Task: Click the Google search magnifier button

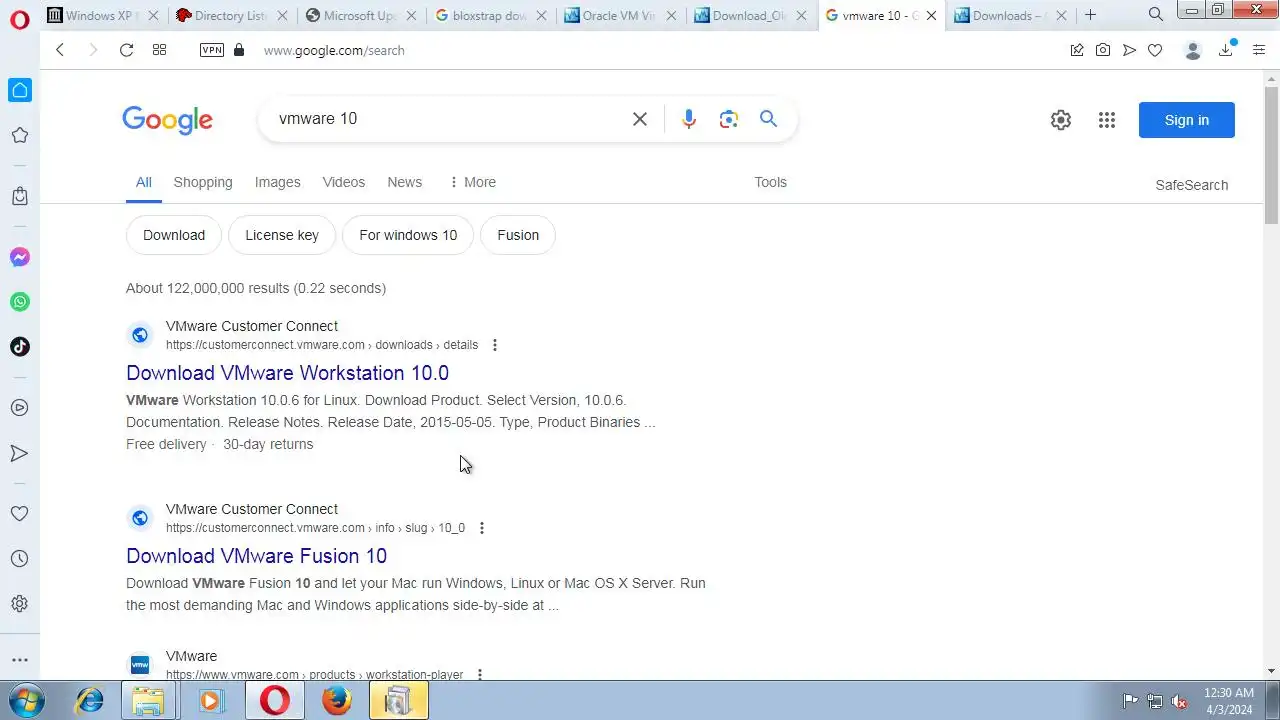Action: click(768, 119)
